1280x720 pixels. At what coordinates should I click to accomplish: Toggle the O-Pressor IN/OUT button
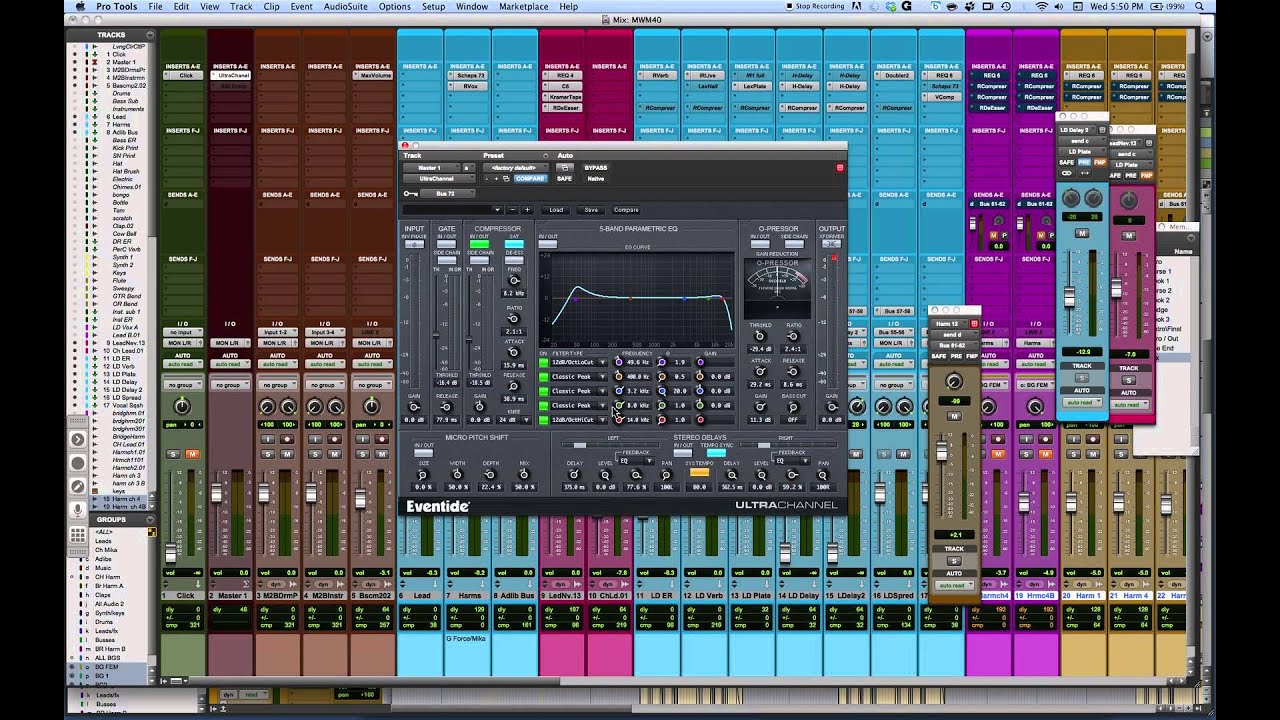tap(761, 244)
